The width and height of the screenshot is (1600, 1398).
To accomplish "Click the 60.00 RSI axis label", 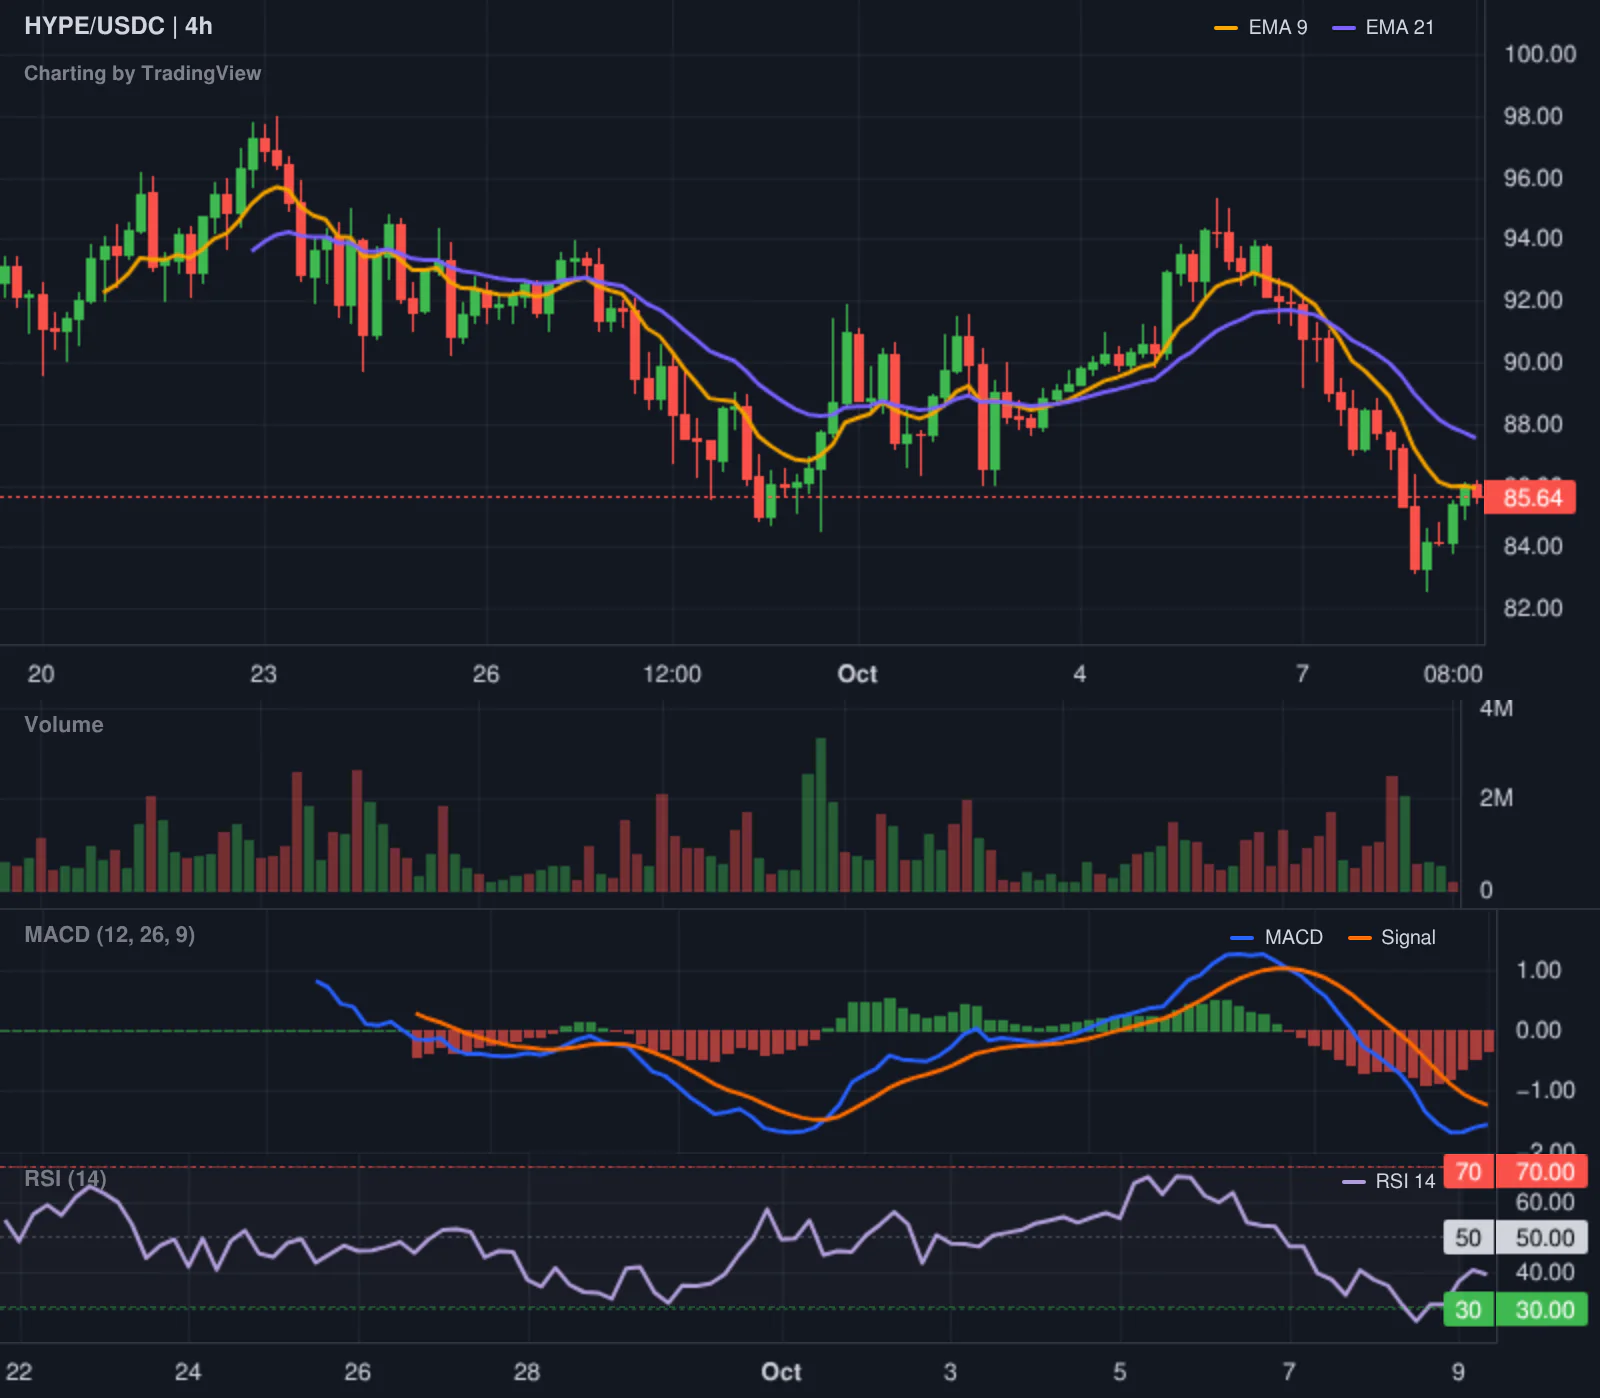I will (x=1545, y=1202).
